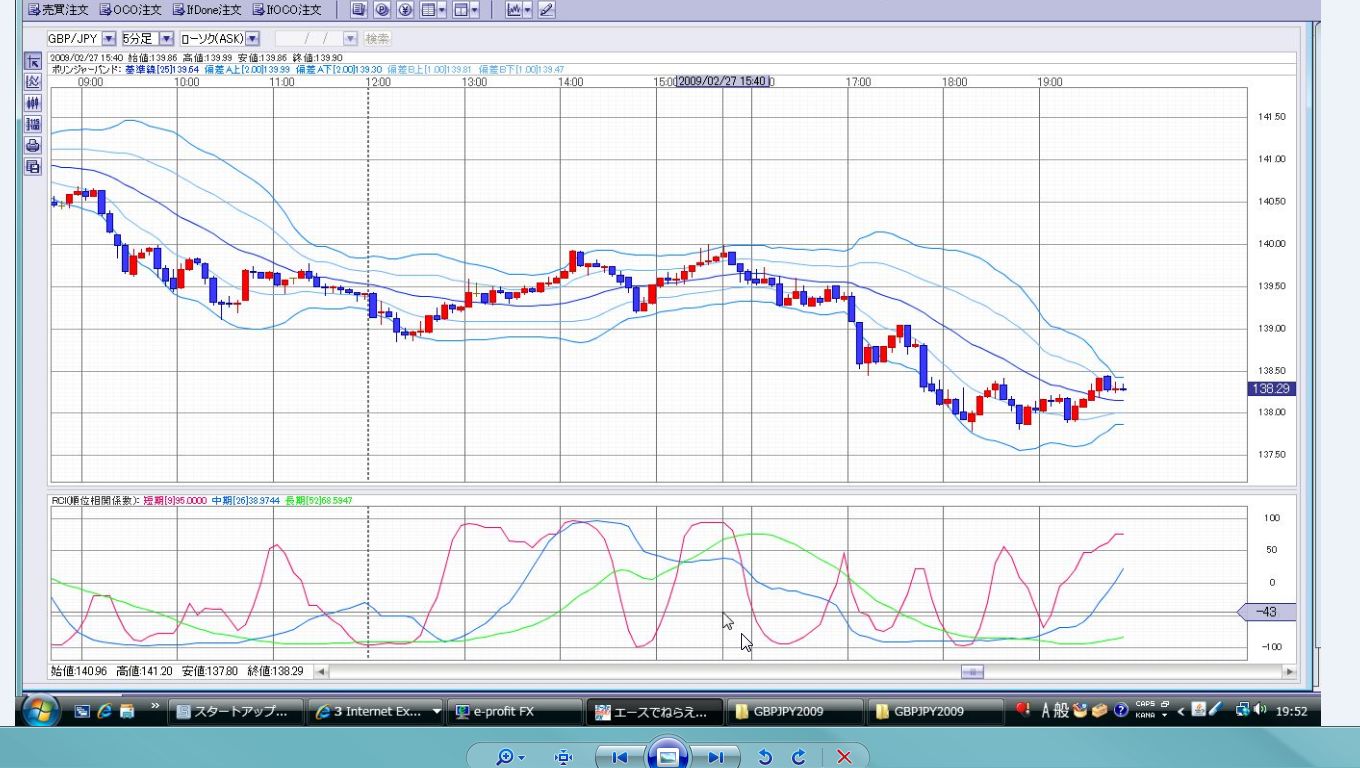Click the window layout icon in toolbar

tap(460, 10)
